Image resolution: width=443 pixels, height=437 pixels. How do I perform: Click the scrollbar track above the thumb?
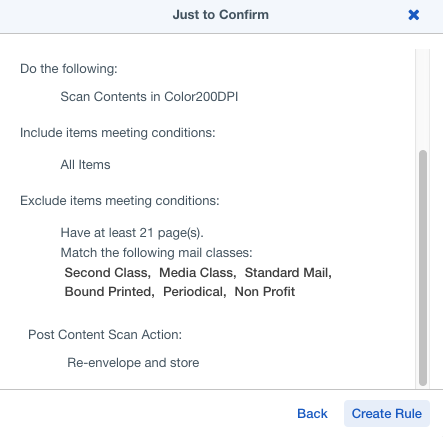[423, 99]
